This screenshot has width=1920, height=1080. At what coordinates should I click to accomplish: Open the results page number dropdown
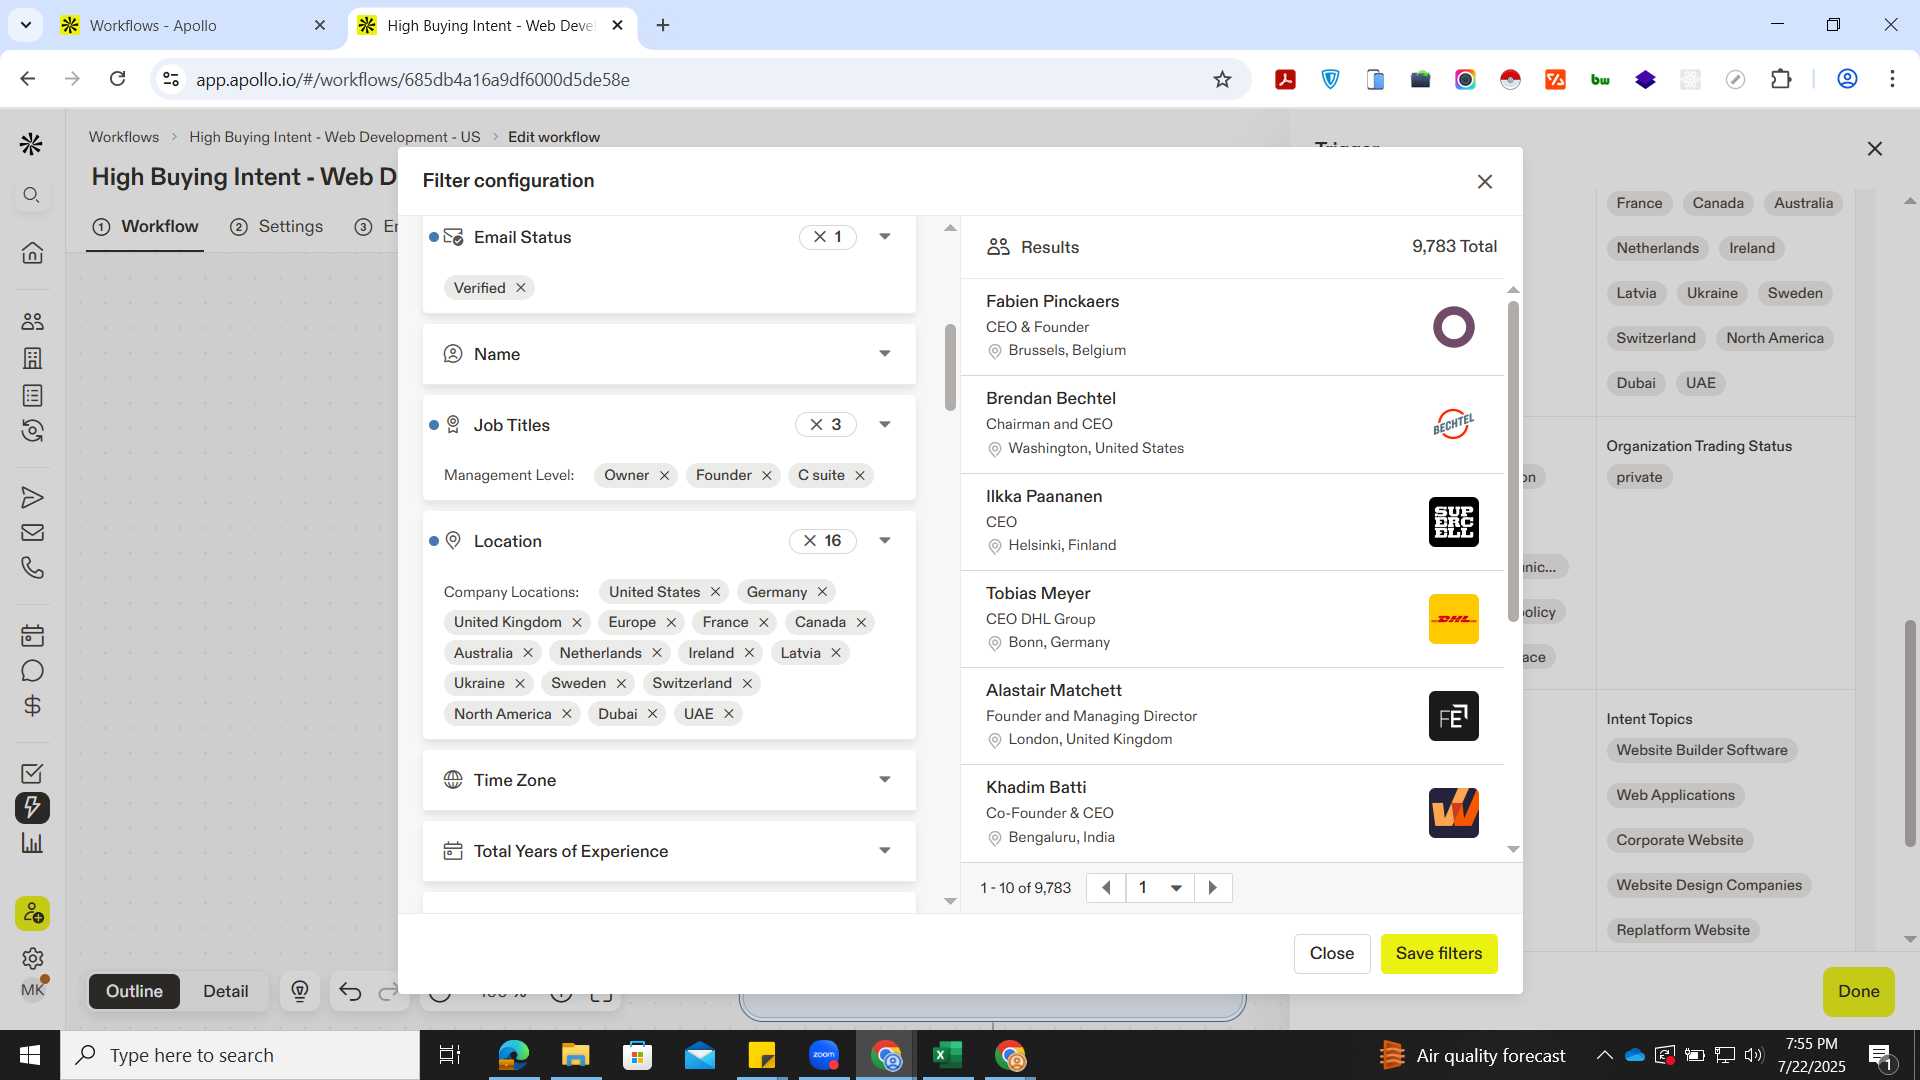pyautogui.click(x=1160, y=888)
